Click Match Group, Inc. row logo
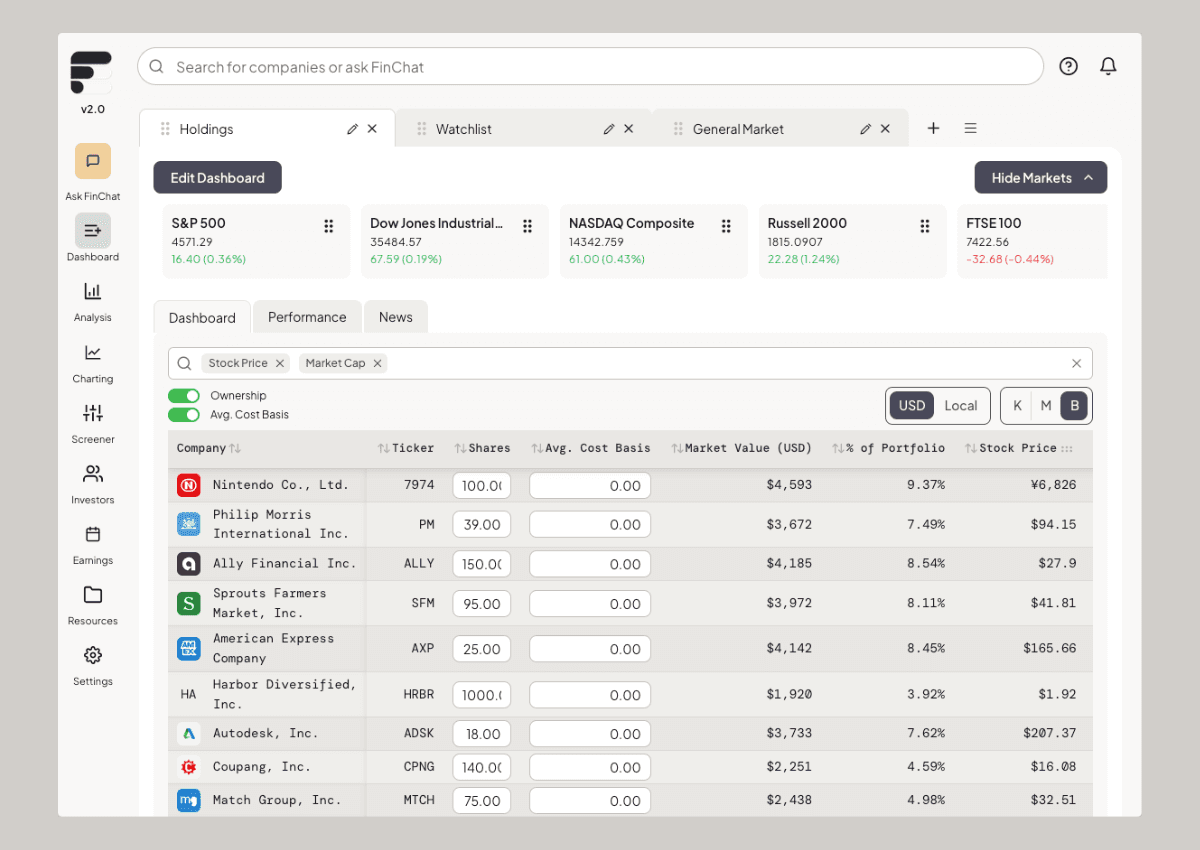Image resolution: width=1200 pixels, height=850 pixels. pos(189,800)
